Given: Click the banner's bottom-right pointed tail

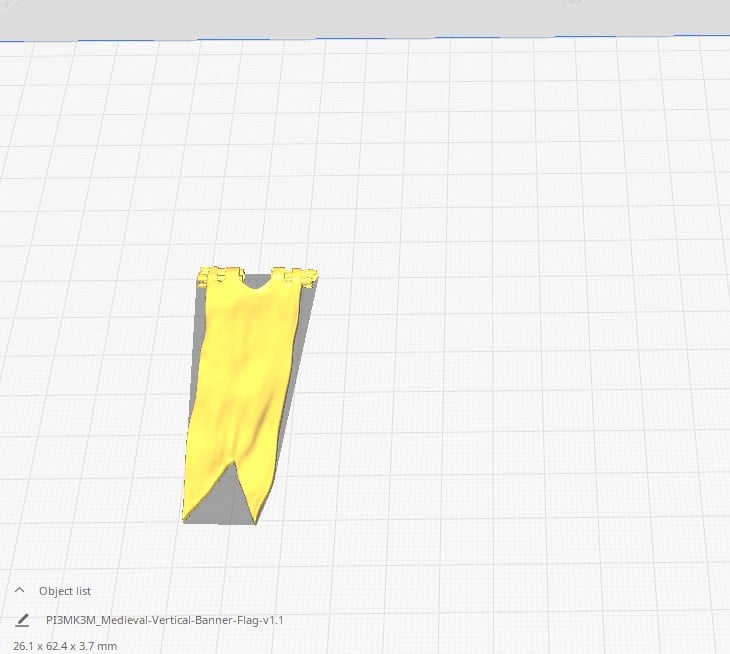Looking at the screenshot, I should [x=257, y=510].
